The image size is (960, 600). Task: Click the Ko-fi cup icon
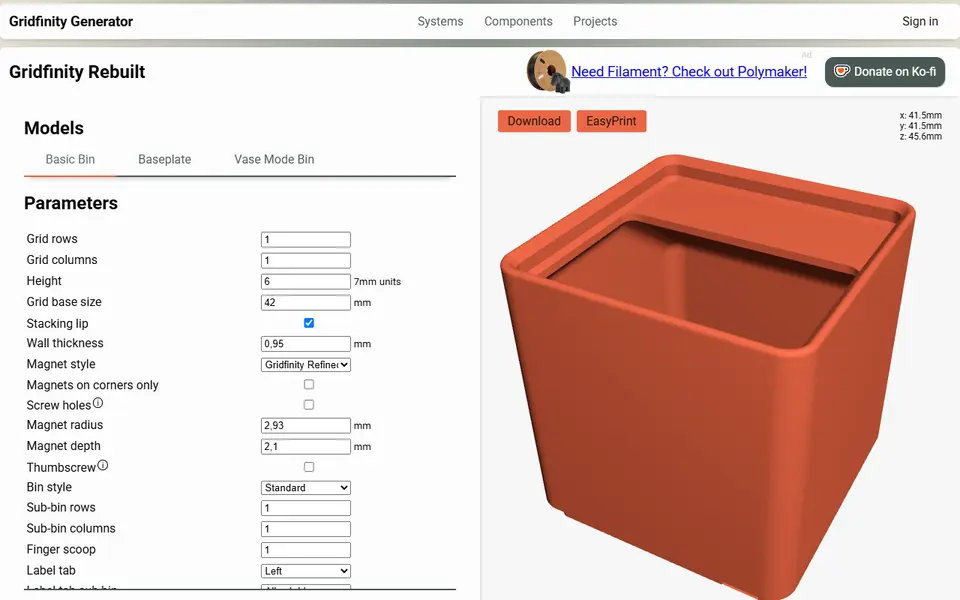[842, 72]
